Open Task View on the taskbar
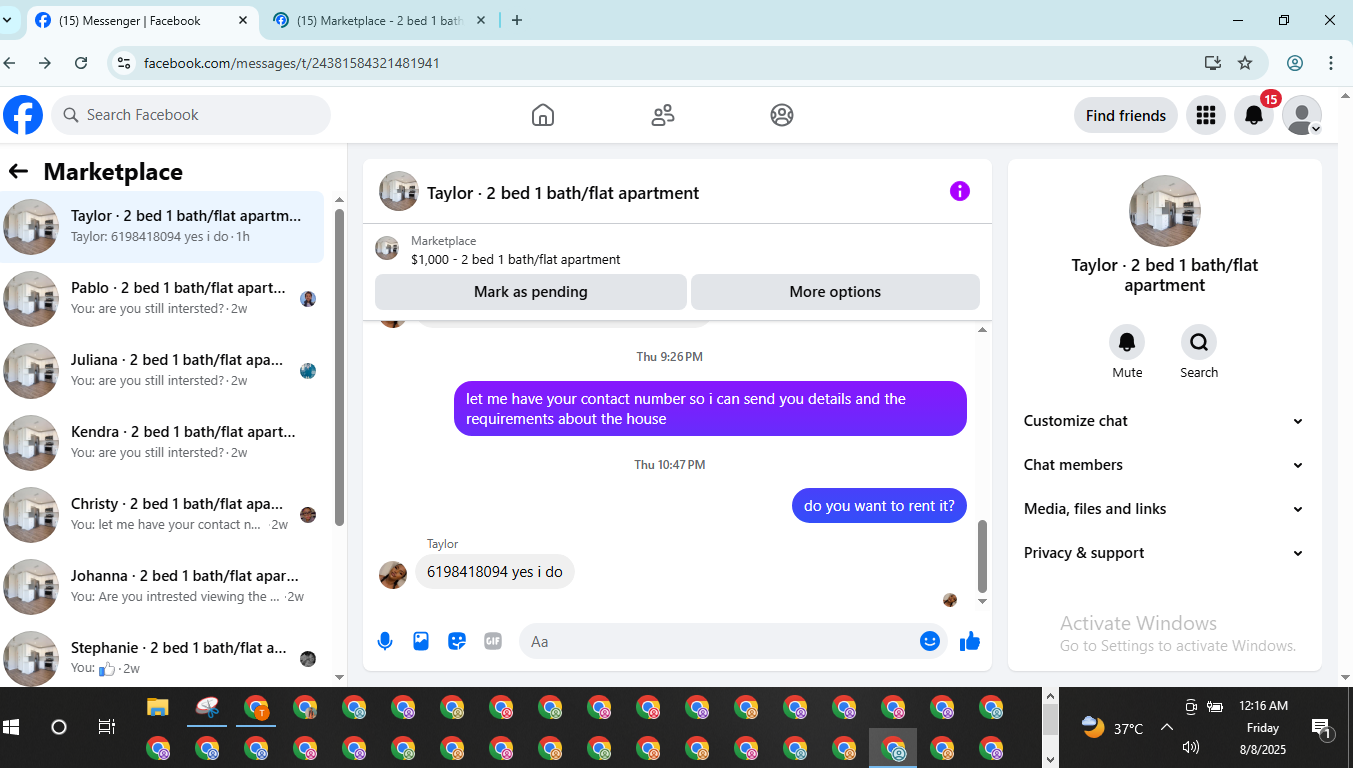This screenshot has height=768, width=1353. tap(107, 727)
